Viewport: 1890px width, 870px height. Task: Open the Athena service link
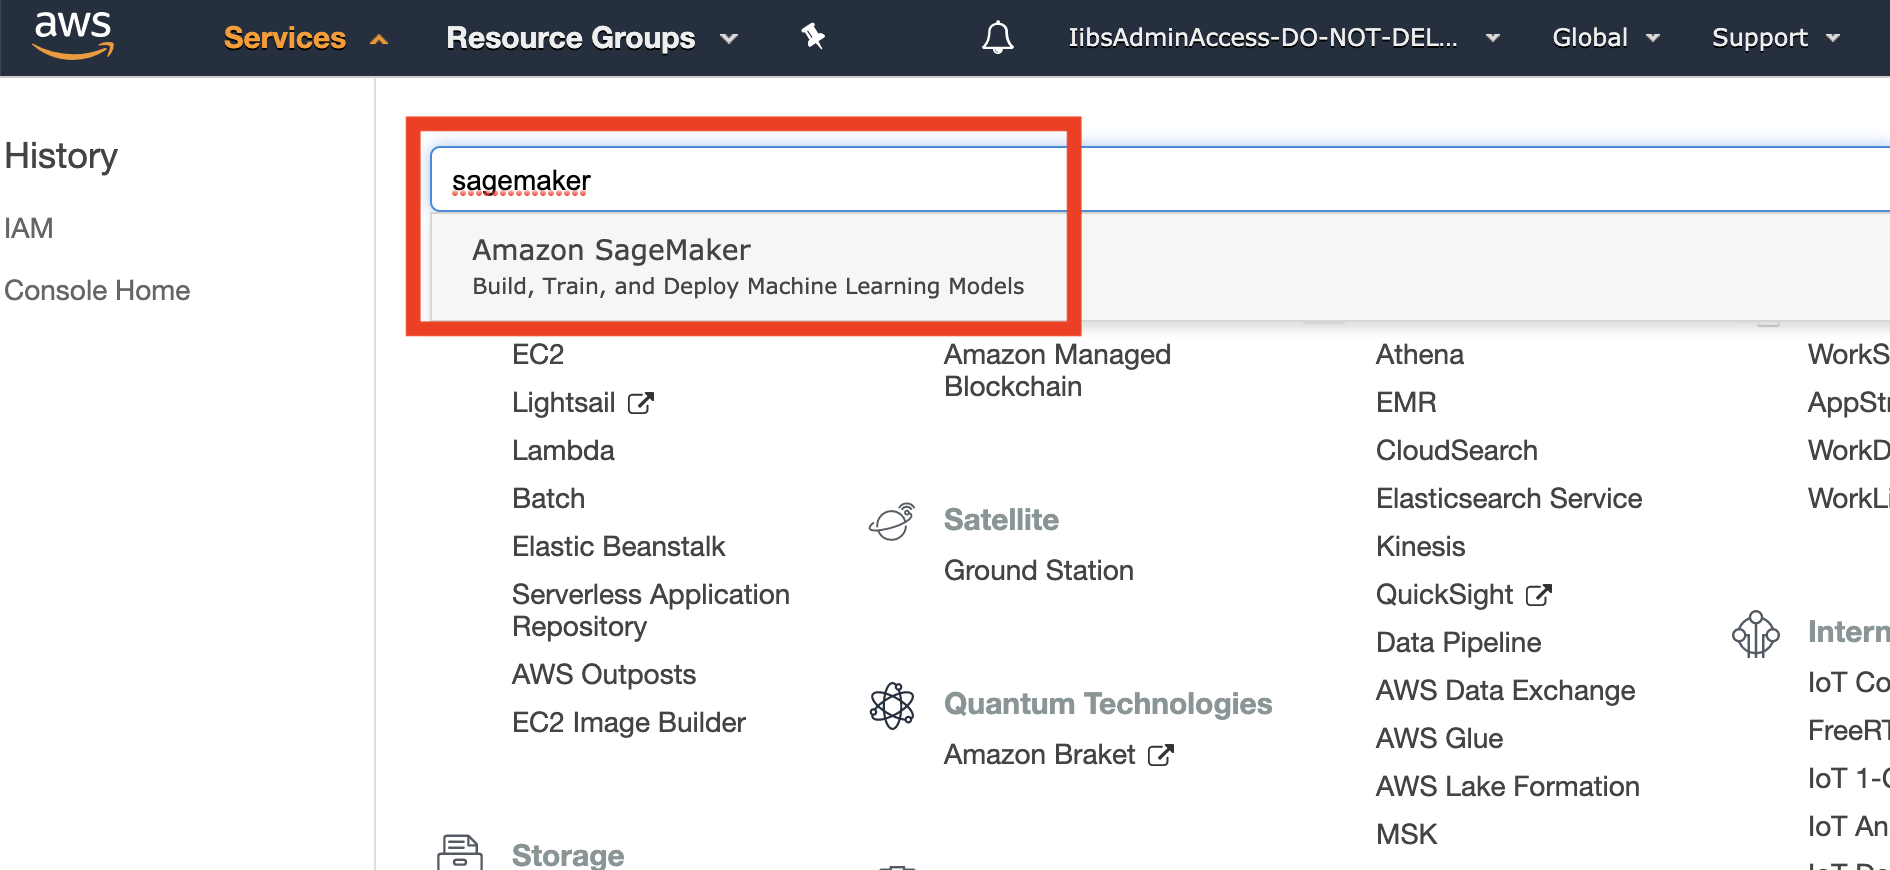coord(1419,355)
